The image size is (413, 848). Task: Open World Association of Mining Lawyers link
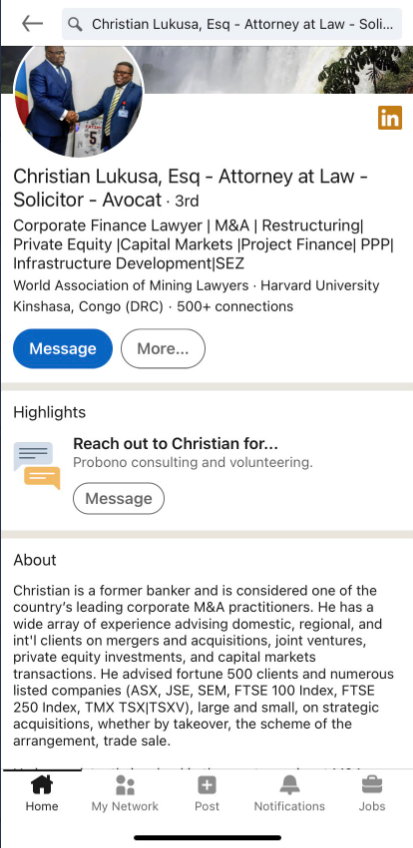[131, 286]
